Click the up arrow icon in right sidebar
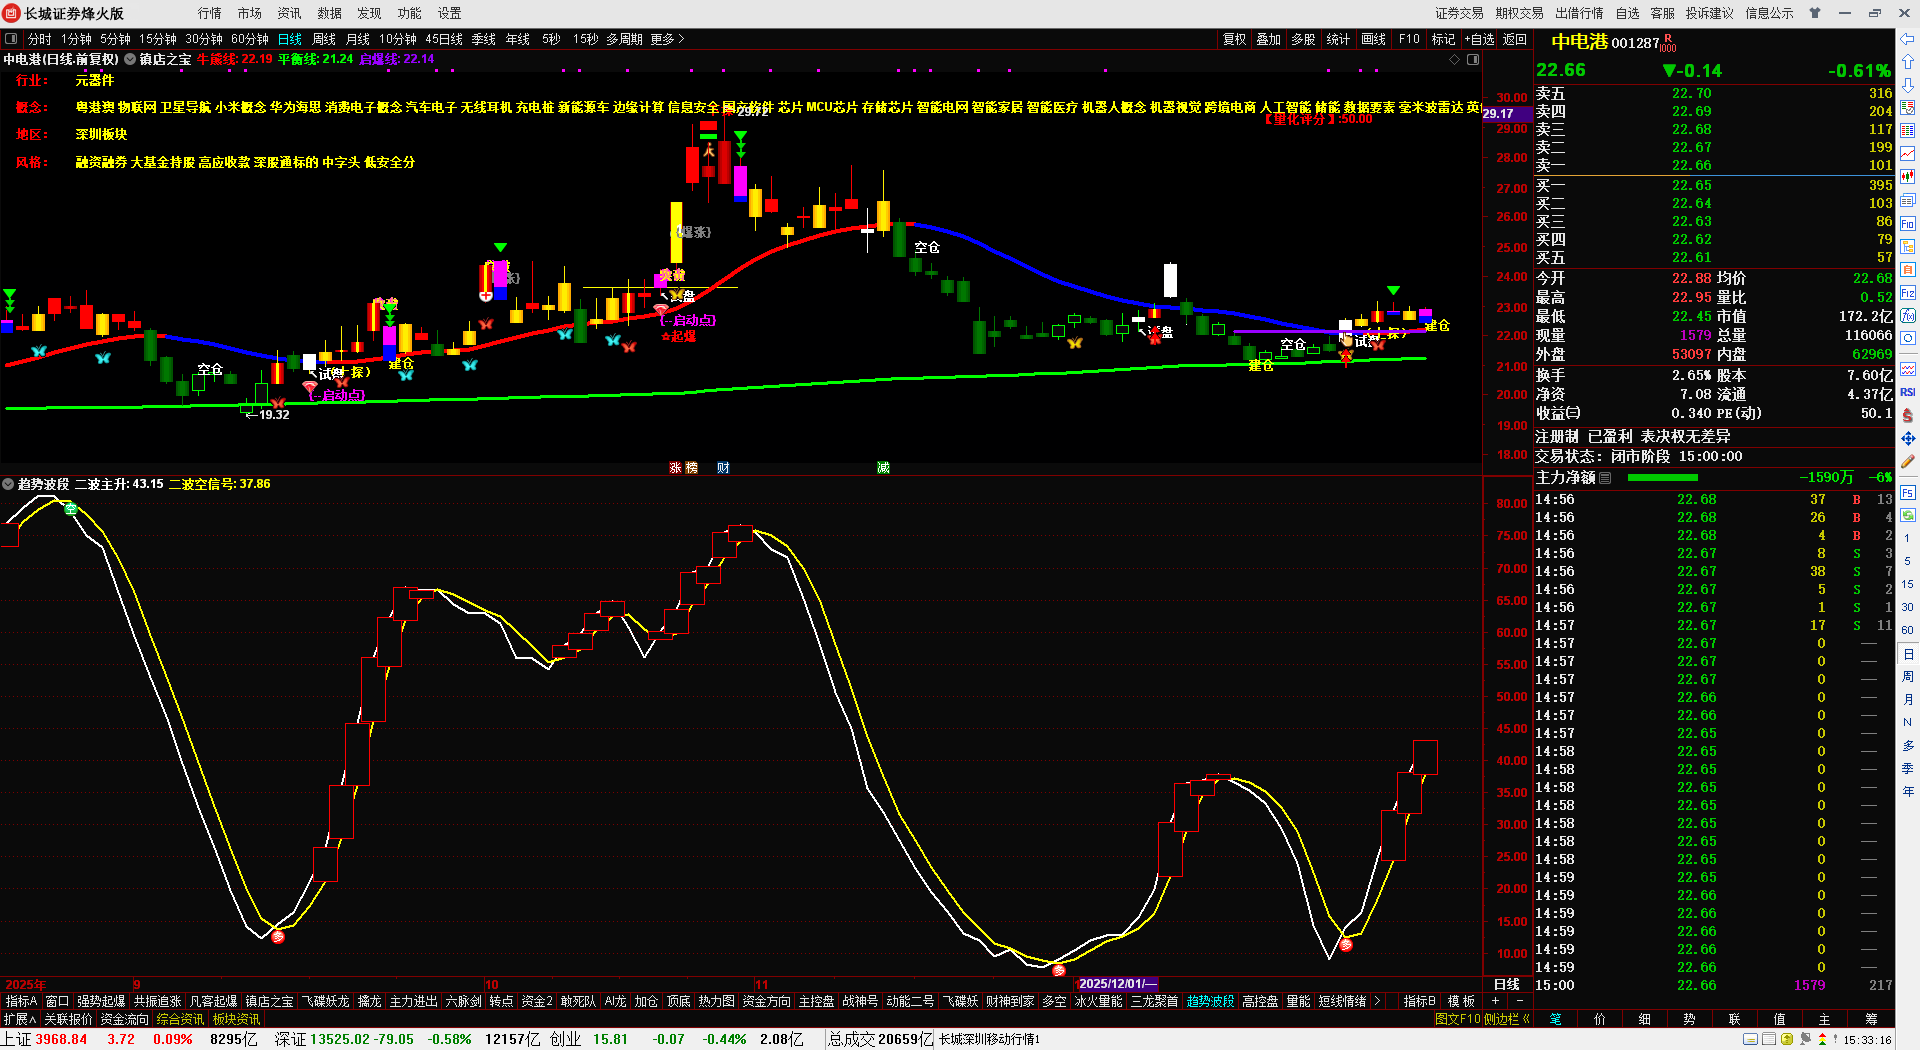Screen dimensions: 1920x1050 pyautogui.click(x=1908, y=62)
